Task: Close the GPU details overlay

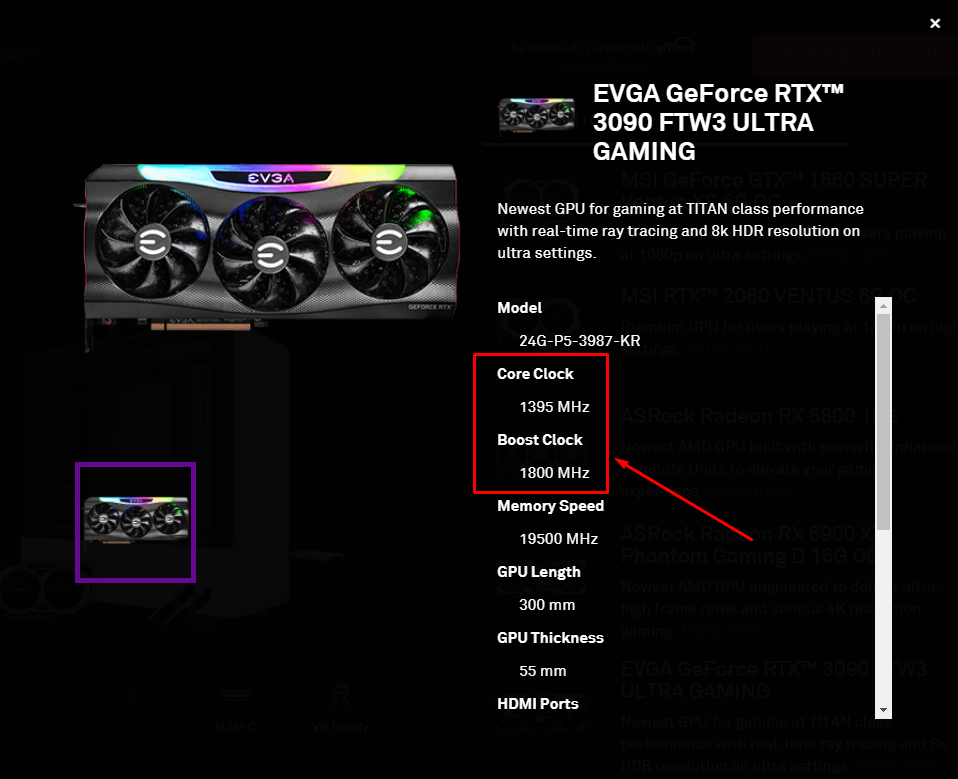Action: click(935, 23)
